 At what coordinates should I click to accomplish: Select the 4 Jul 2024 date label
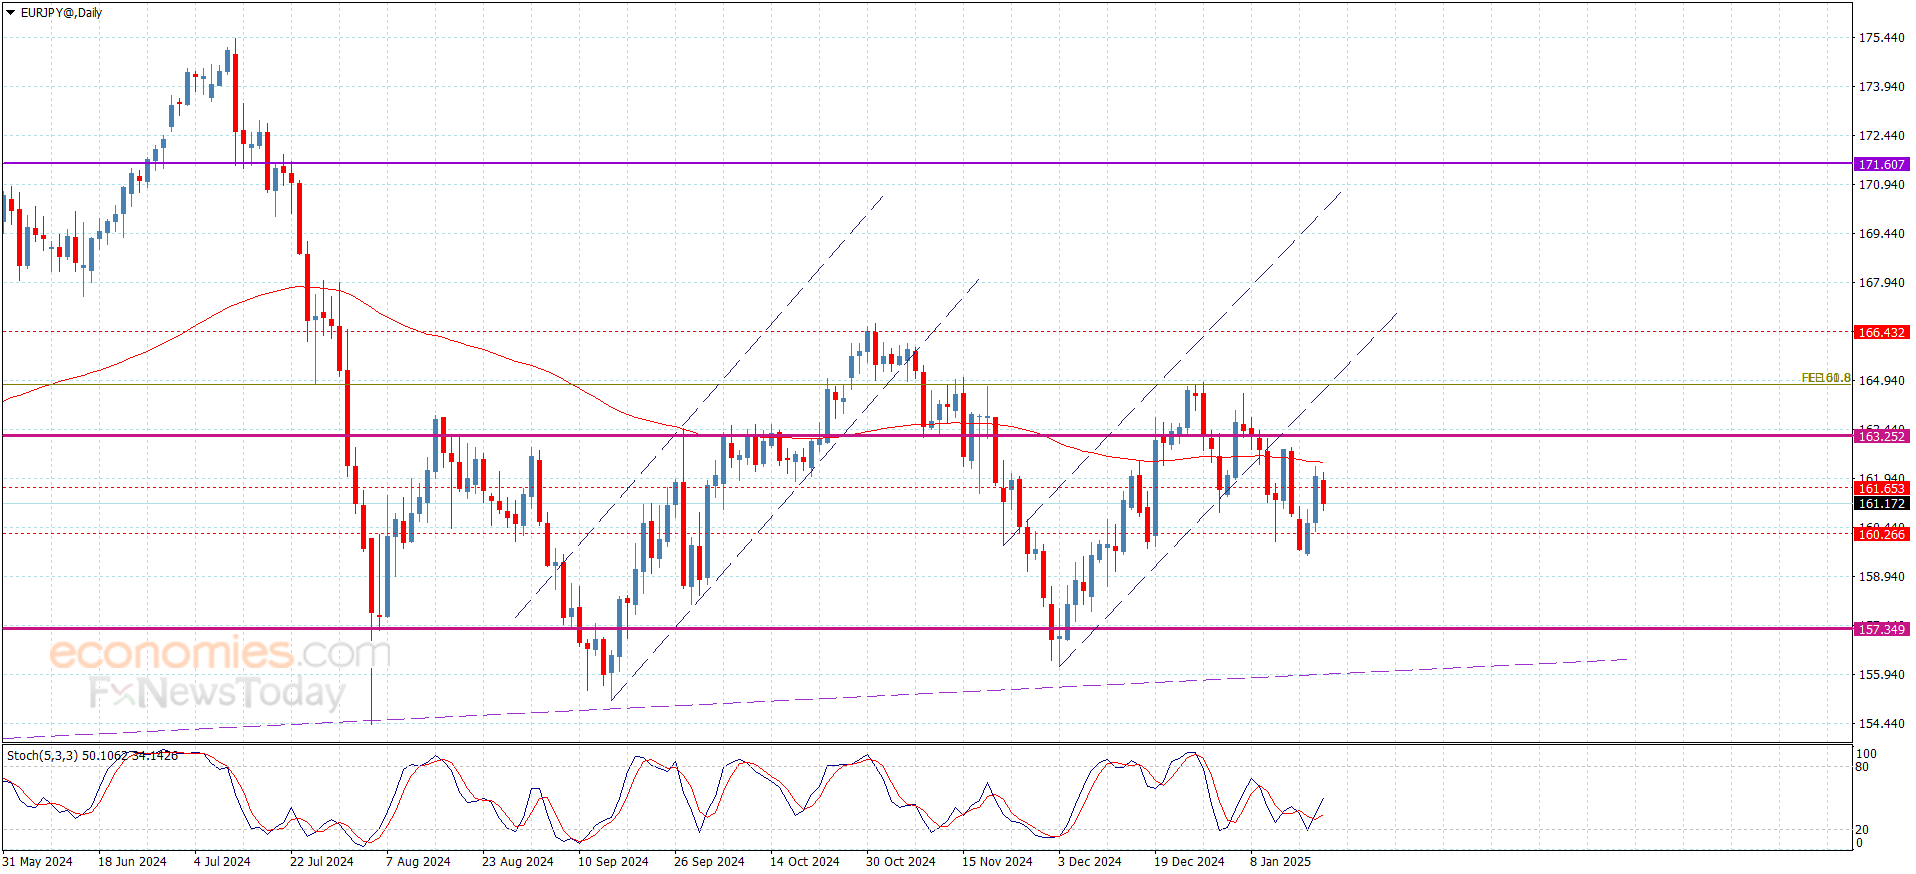(222, 862)
